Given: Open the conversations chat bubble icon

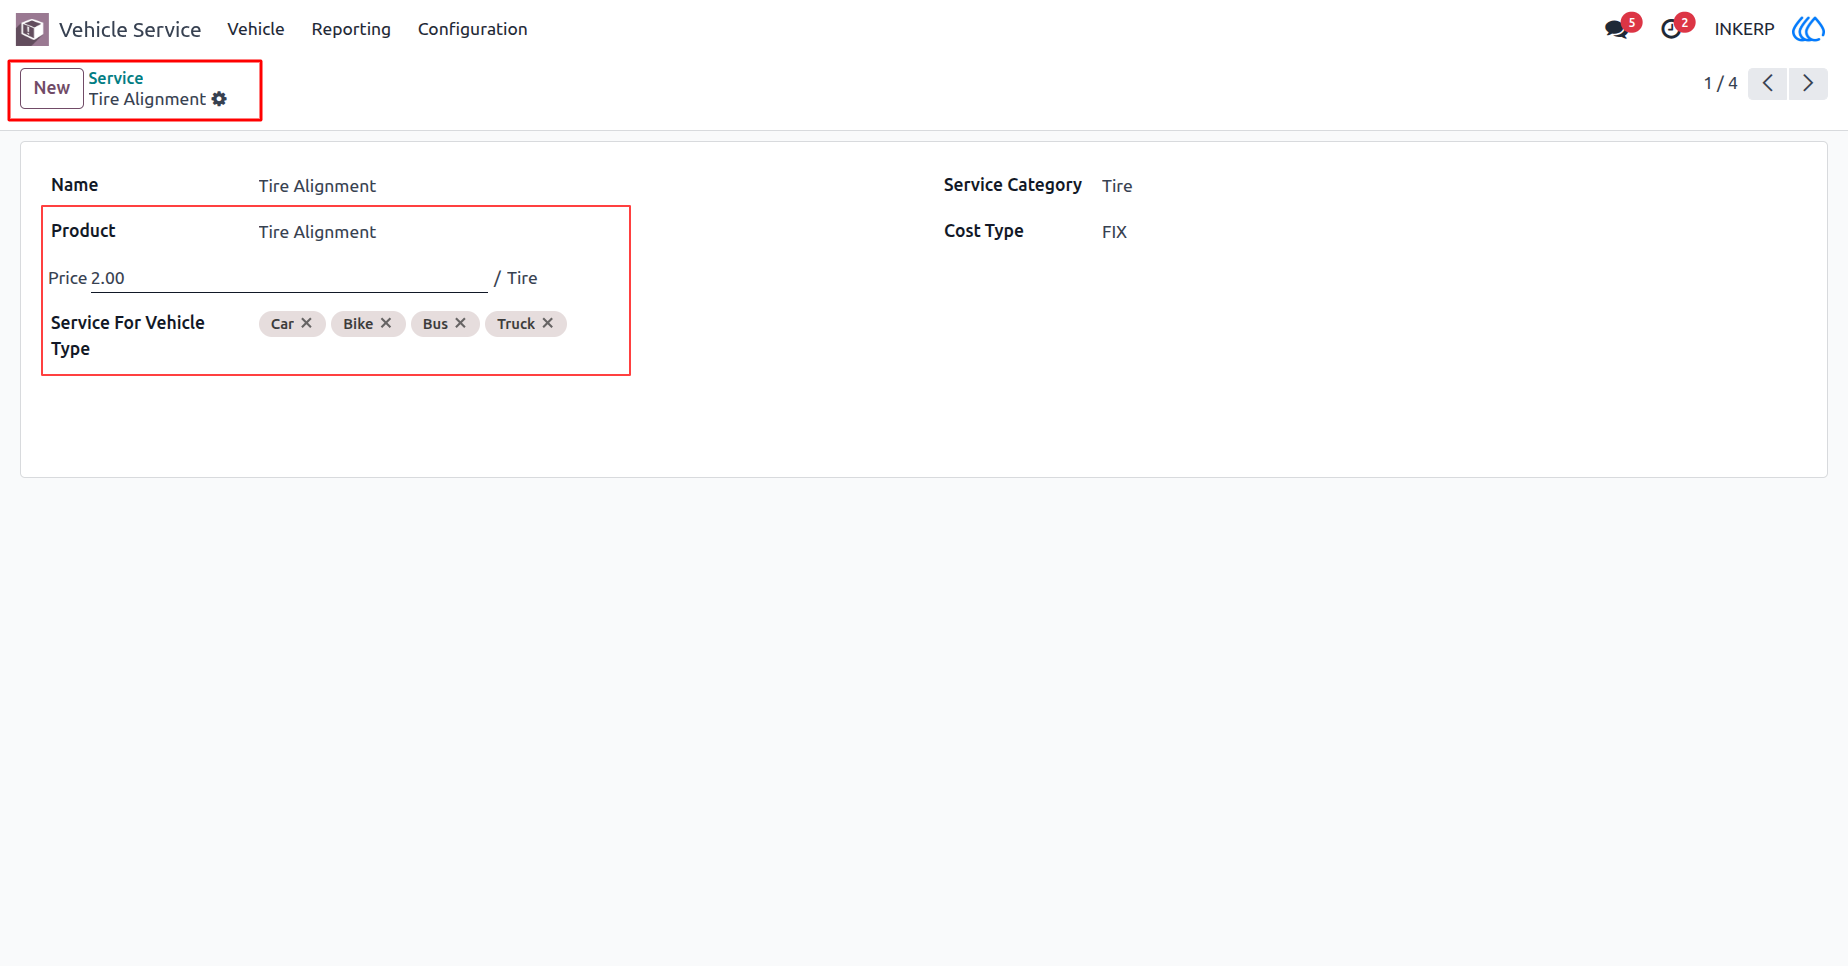Looking at the screenshot, I should [1616, 29].
